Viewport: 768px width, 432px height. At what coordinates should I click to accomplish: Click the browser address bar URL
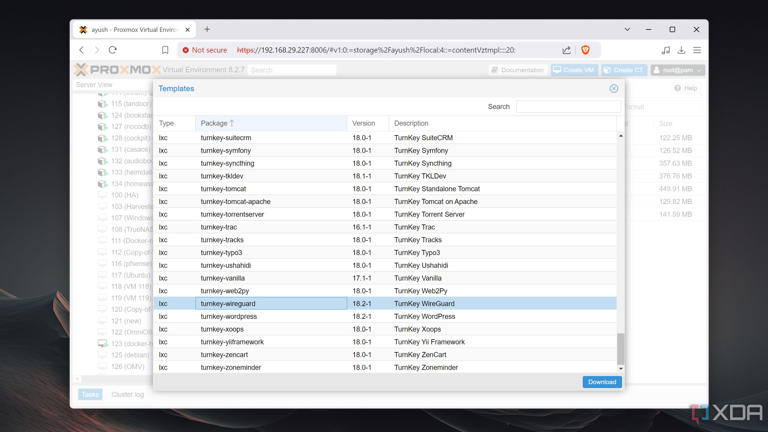click(x=376, y=50)
